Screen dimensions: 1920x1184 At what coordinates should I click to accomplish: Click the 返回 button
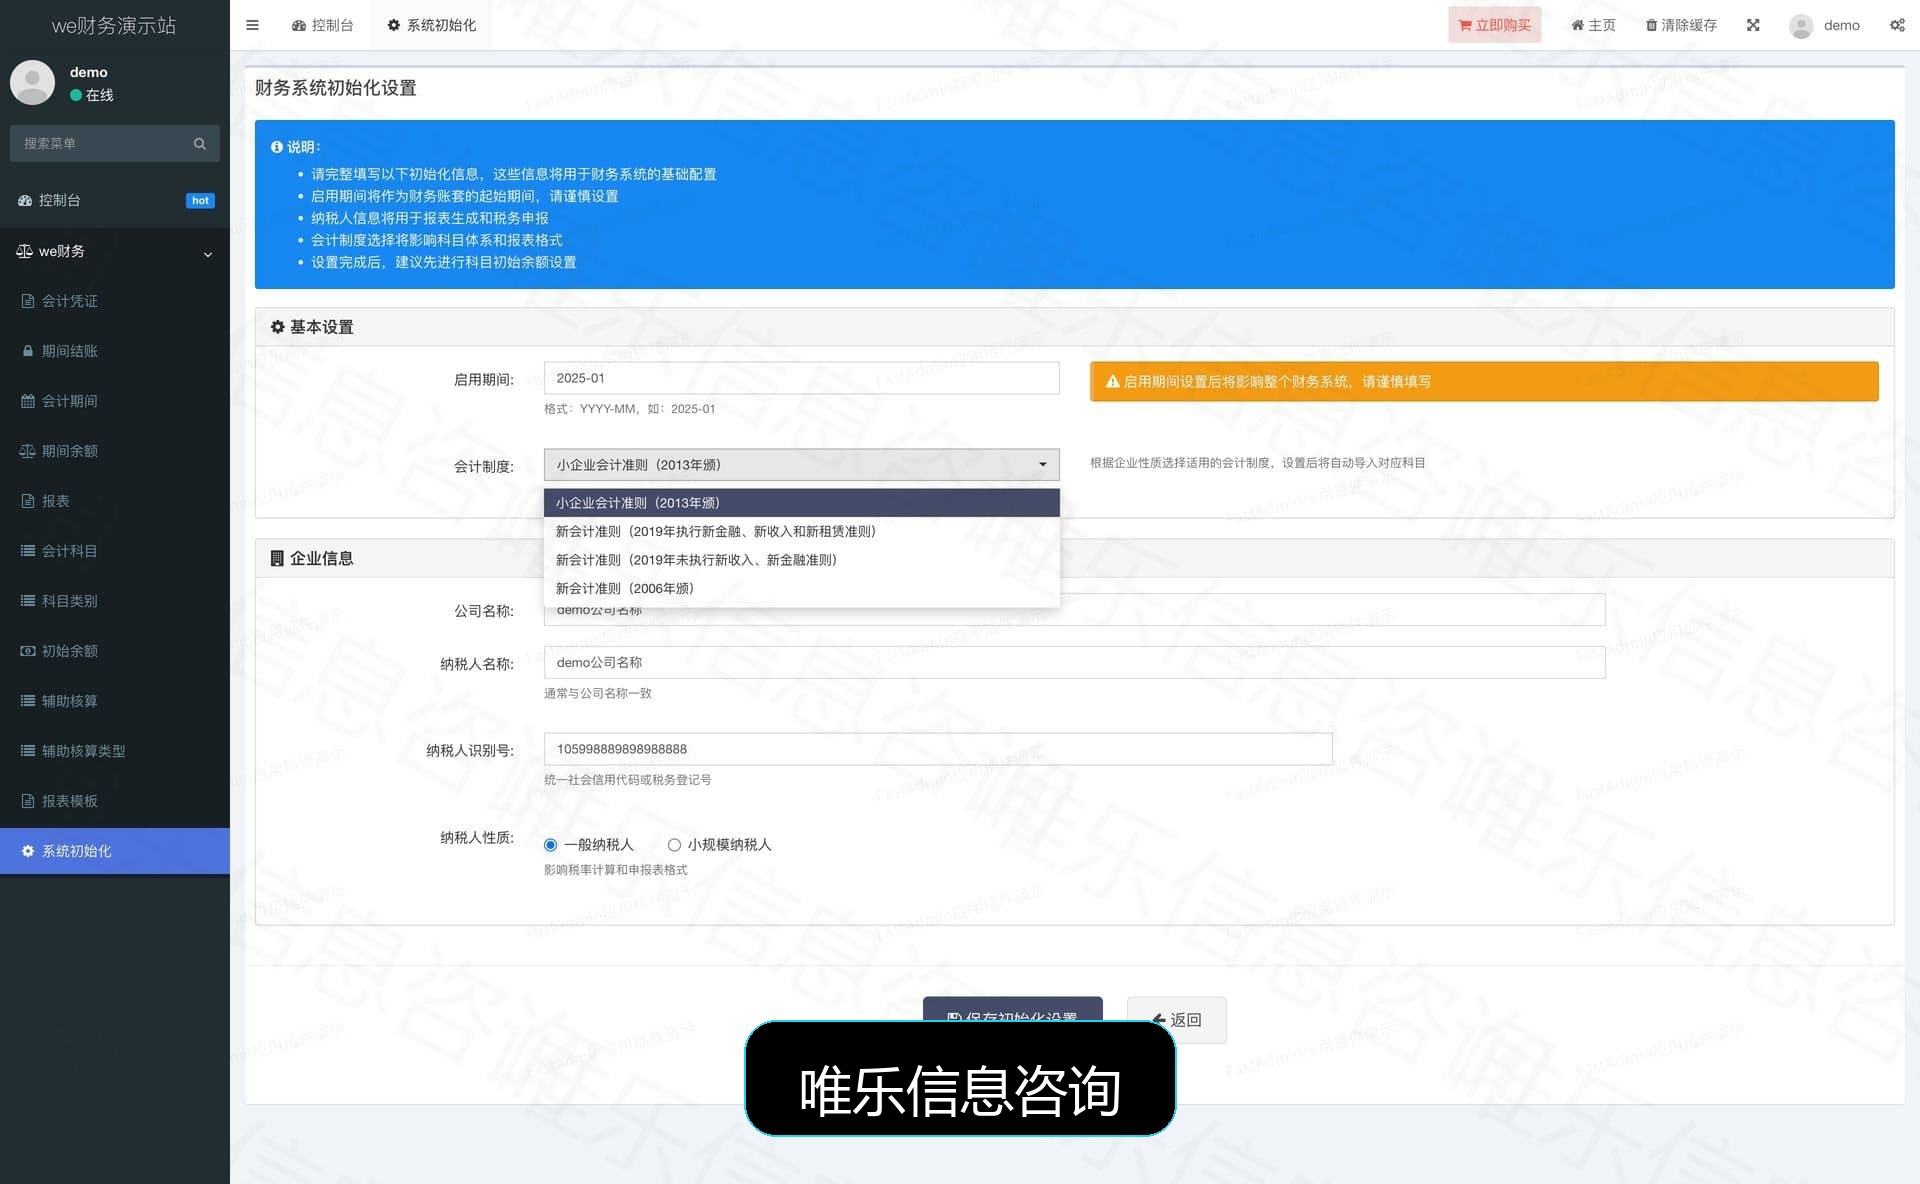1176,1020
